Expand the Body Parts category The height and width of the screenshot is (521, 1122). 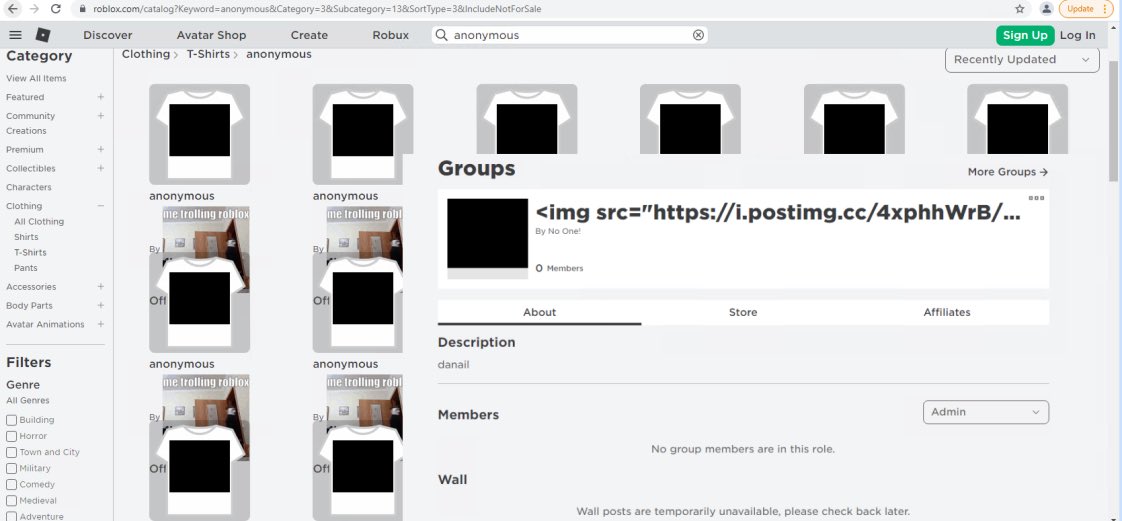pos(100,305)
